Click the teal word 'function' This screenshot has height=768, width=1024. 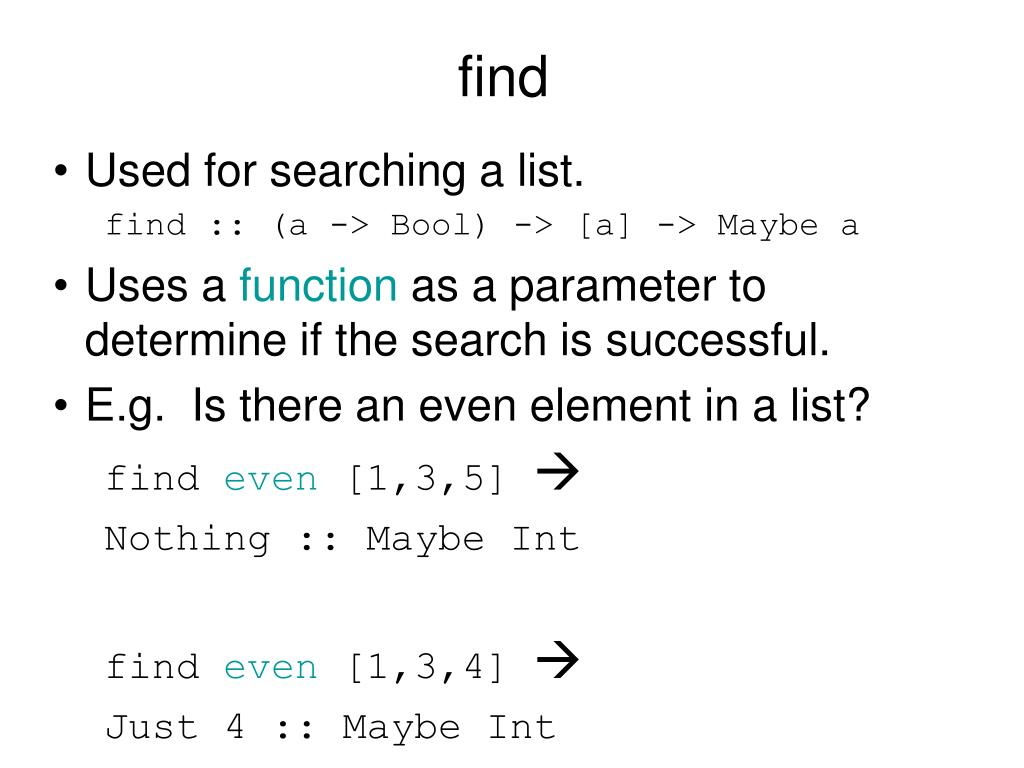coord(318,285)
